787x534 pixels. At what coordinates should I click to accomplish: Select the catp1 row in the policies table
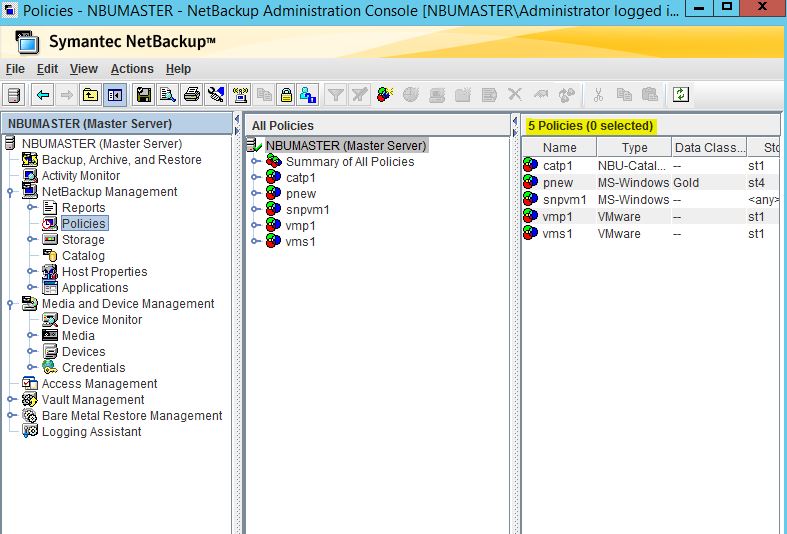pyautogui.click(x=650, y=166)
